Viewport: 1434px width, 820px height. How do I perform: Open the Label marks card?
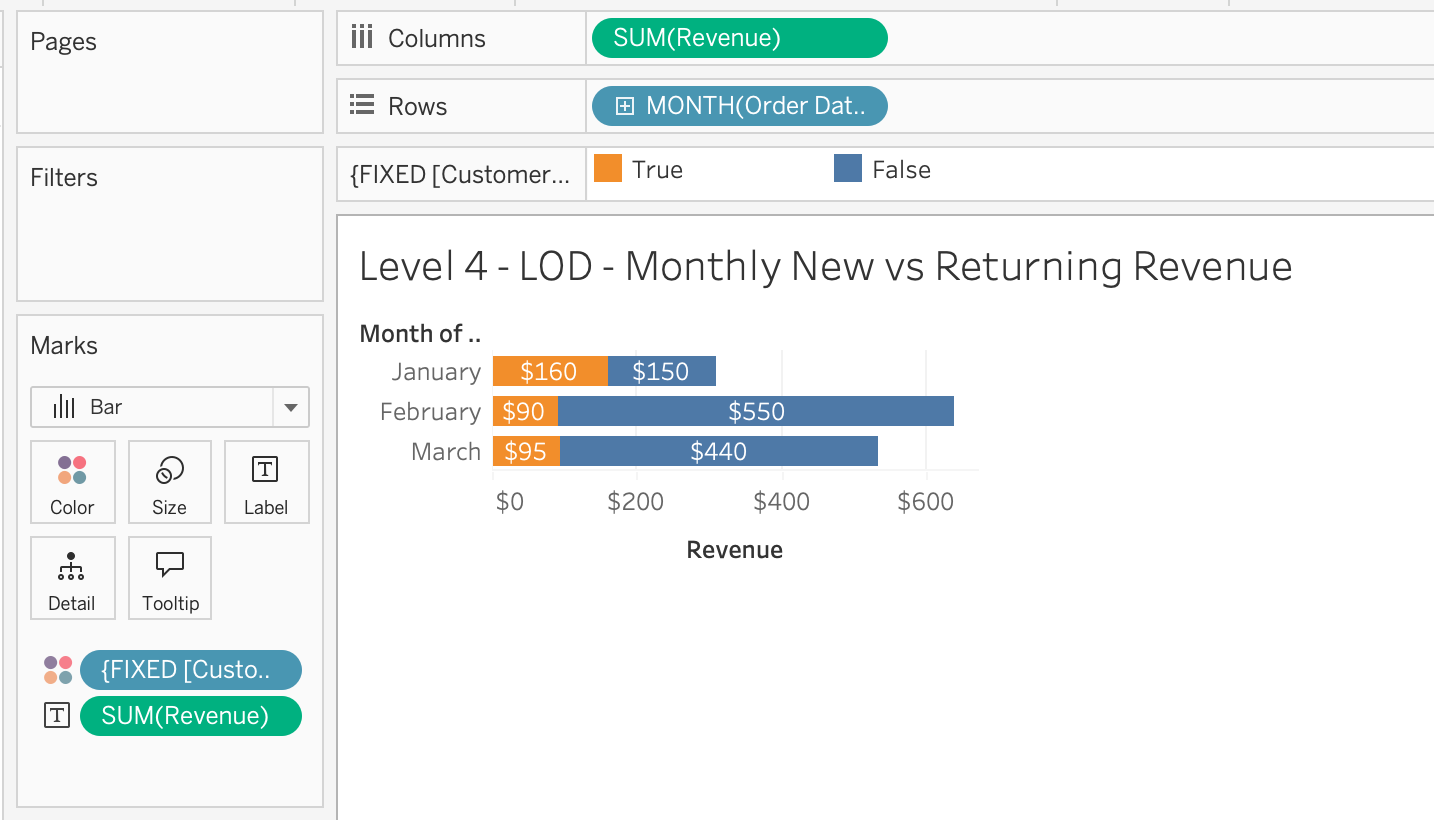coord(265,470)
